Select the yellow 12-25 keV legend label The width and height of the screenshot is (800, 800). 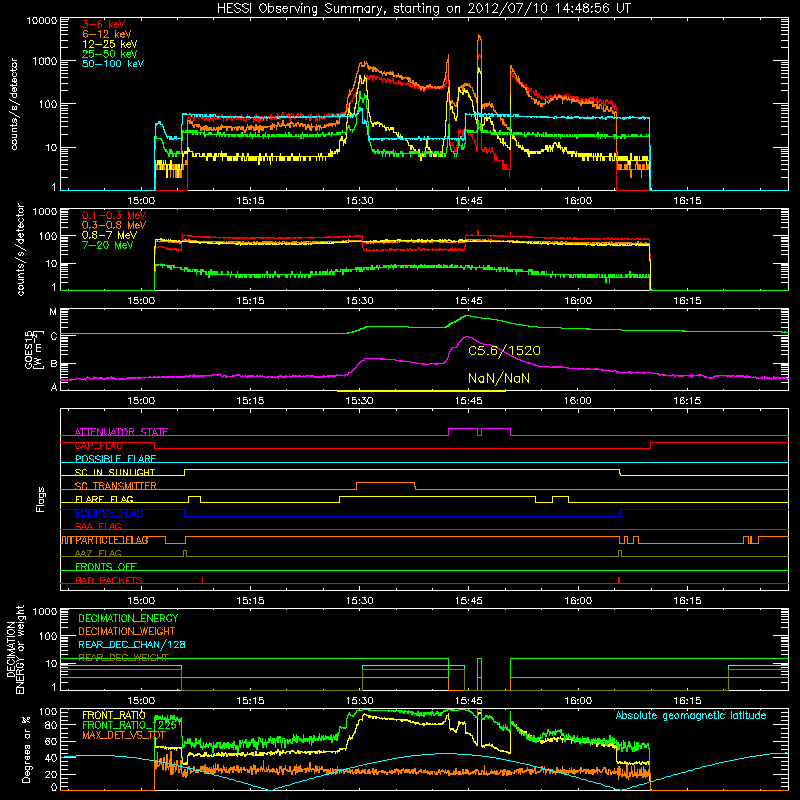pos(110,44)
